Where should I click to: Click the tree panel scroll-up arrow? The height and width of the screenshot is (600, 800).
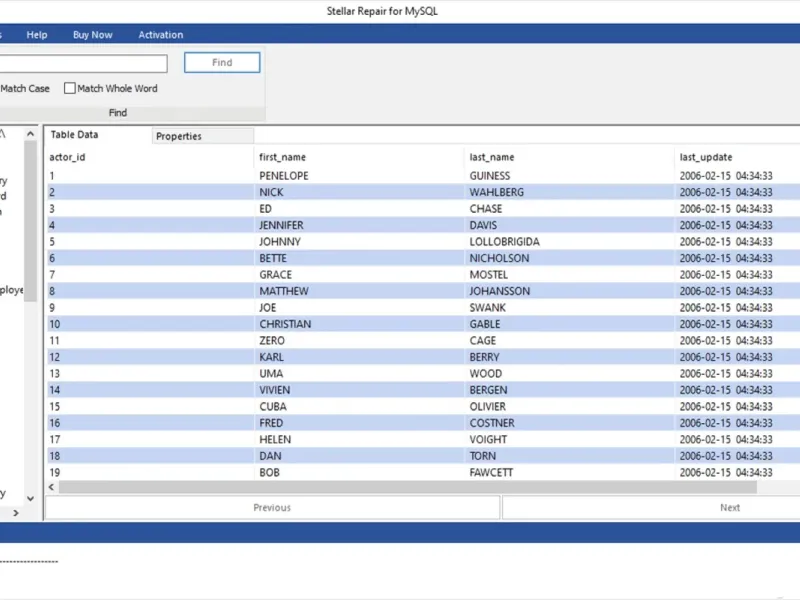click(31, 134)
